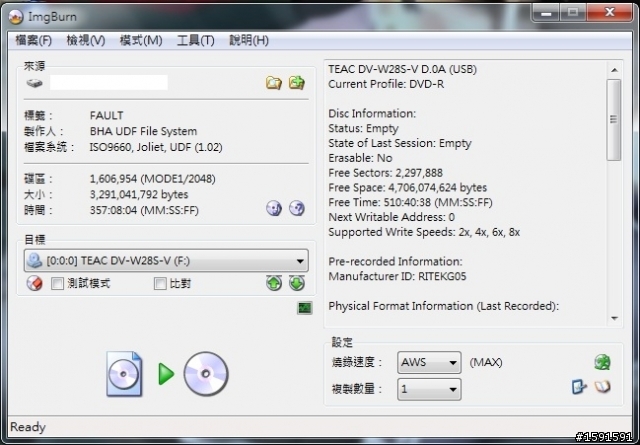This screenshot has height=445, width=640.
Task: Click the source file path input field
Action: click(x=109, y=82)
